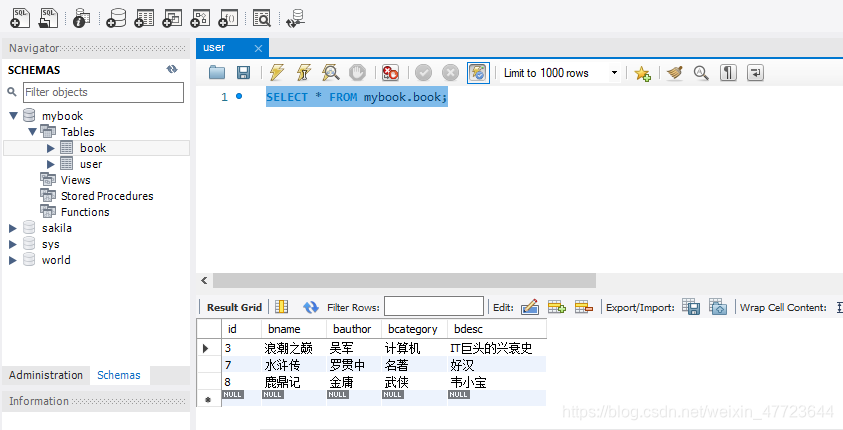
Task: Refresh the schemas list
Action: tap(172, 69)
